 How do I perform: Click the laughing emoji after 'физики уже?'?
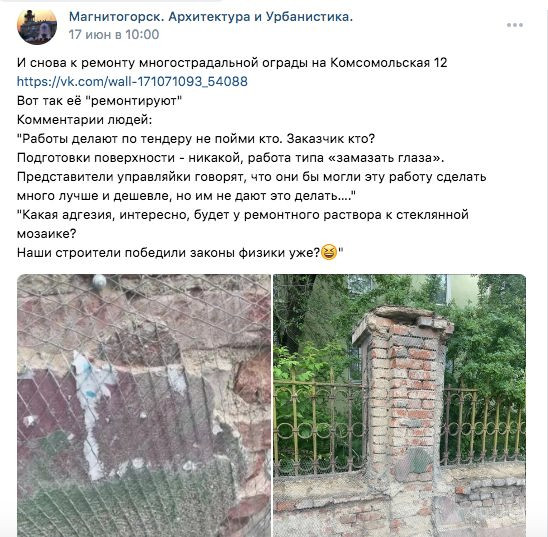[x=329, y=252]
